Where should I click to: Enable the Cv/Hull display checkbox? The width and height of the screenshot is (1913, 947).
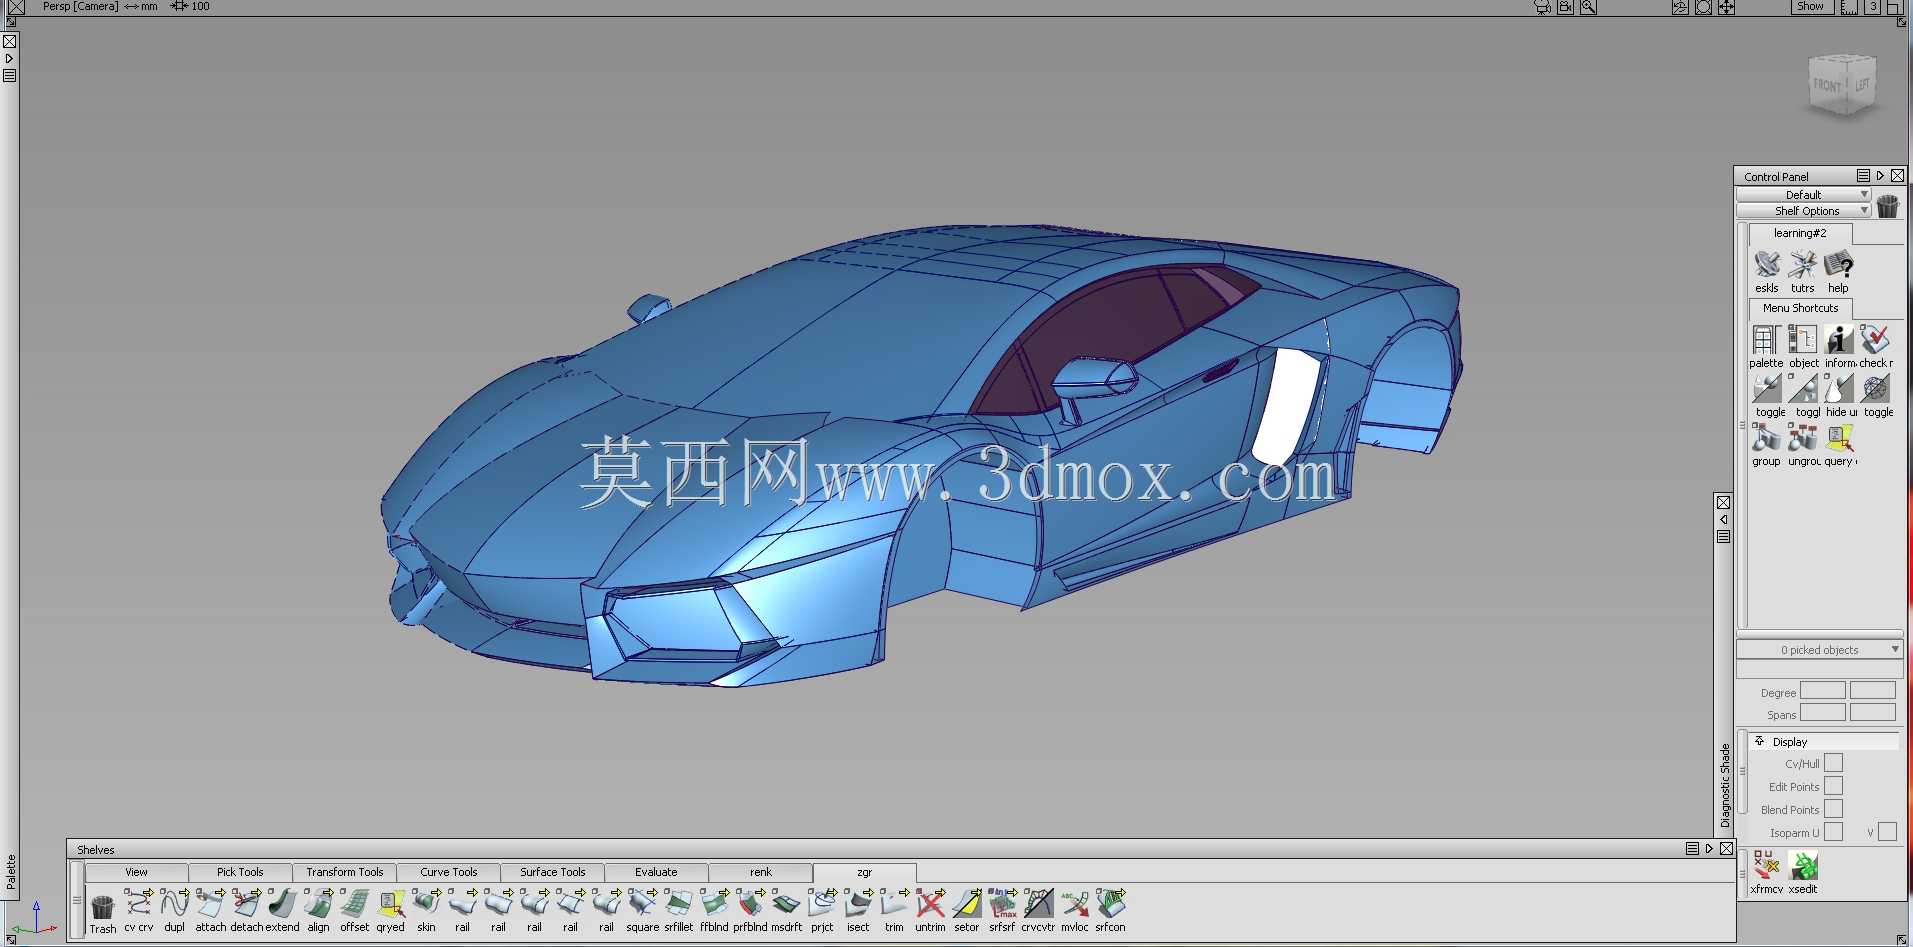[1833, 763]
